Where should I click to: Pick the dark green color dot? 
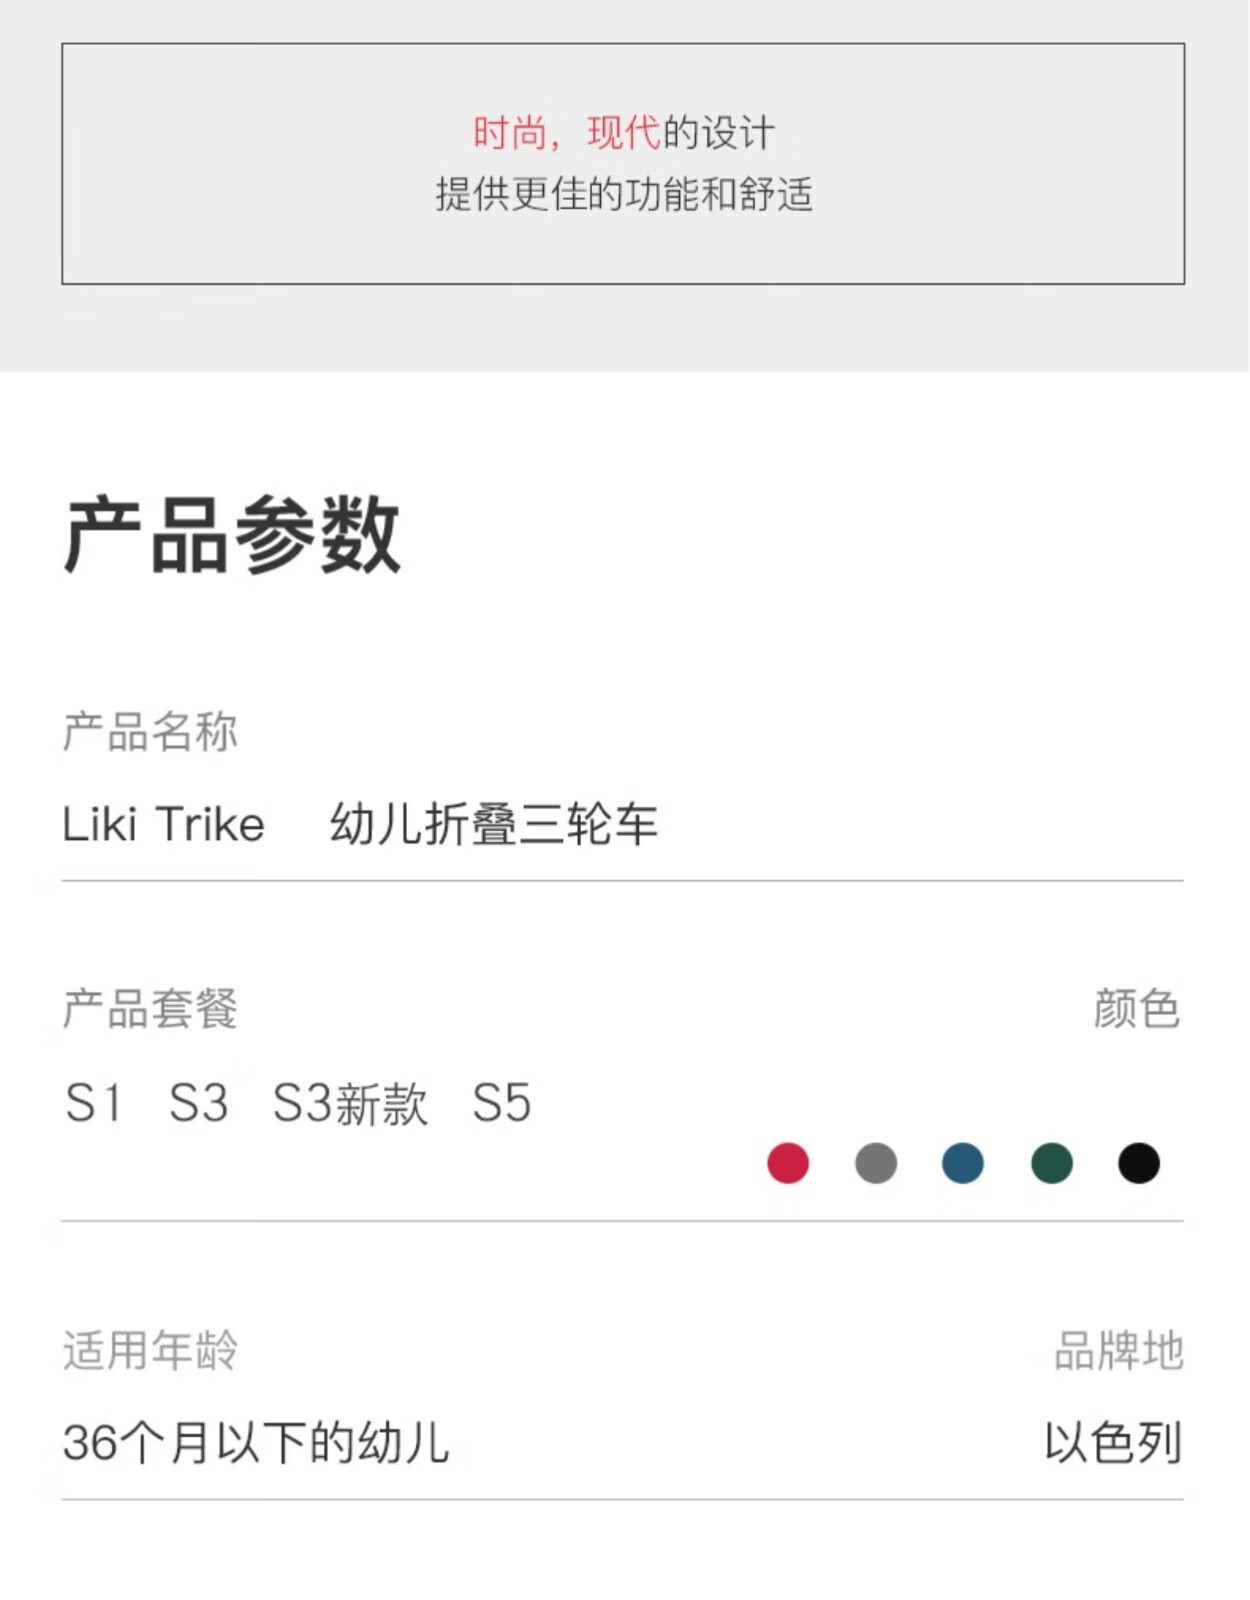[x=1052, y=1163]
